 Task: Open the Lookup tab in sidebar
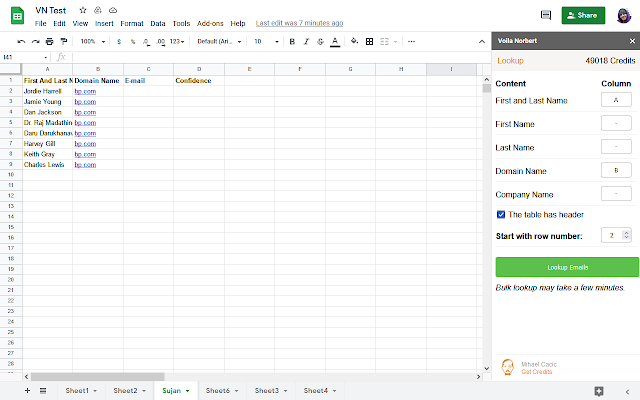(510, 60)
